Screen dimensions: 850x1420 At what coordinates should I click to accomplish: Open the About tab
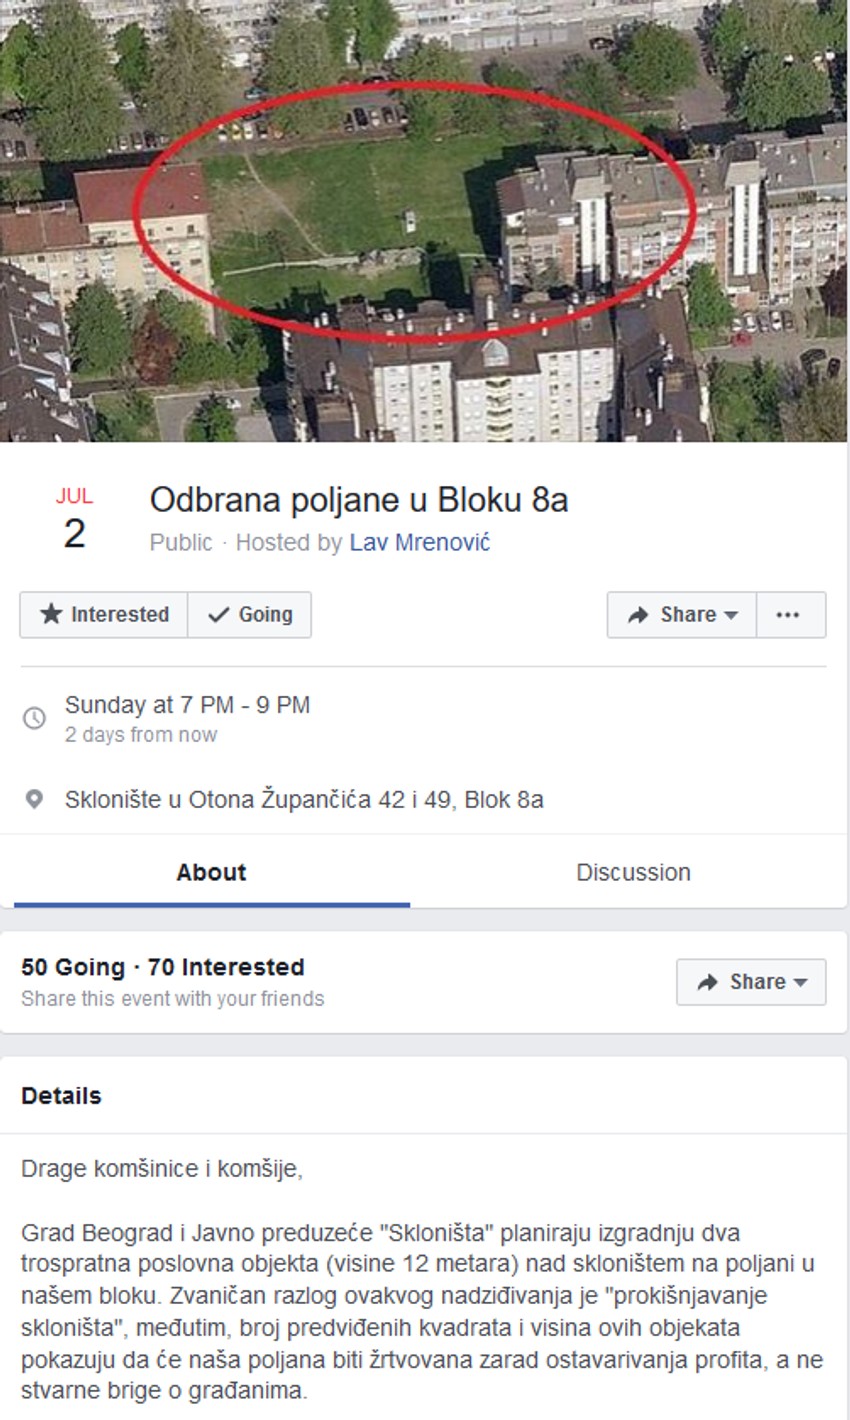(x=211, y=871)
